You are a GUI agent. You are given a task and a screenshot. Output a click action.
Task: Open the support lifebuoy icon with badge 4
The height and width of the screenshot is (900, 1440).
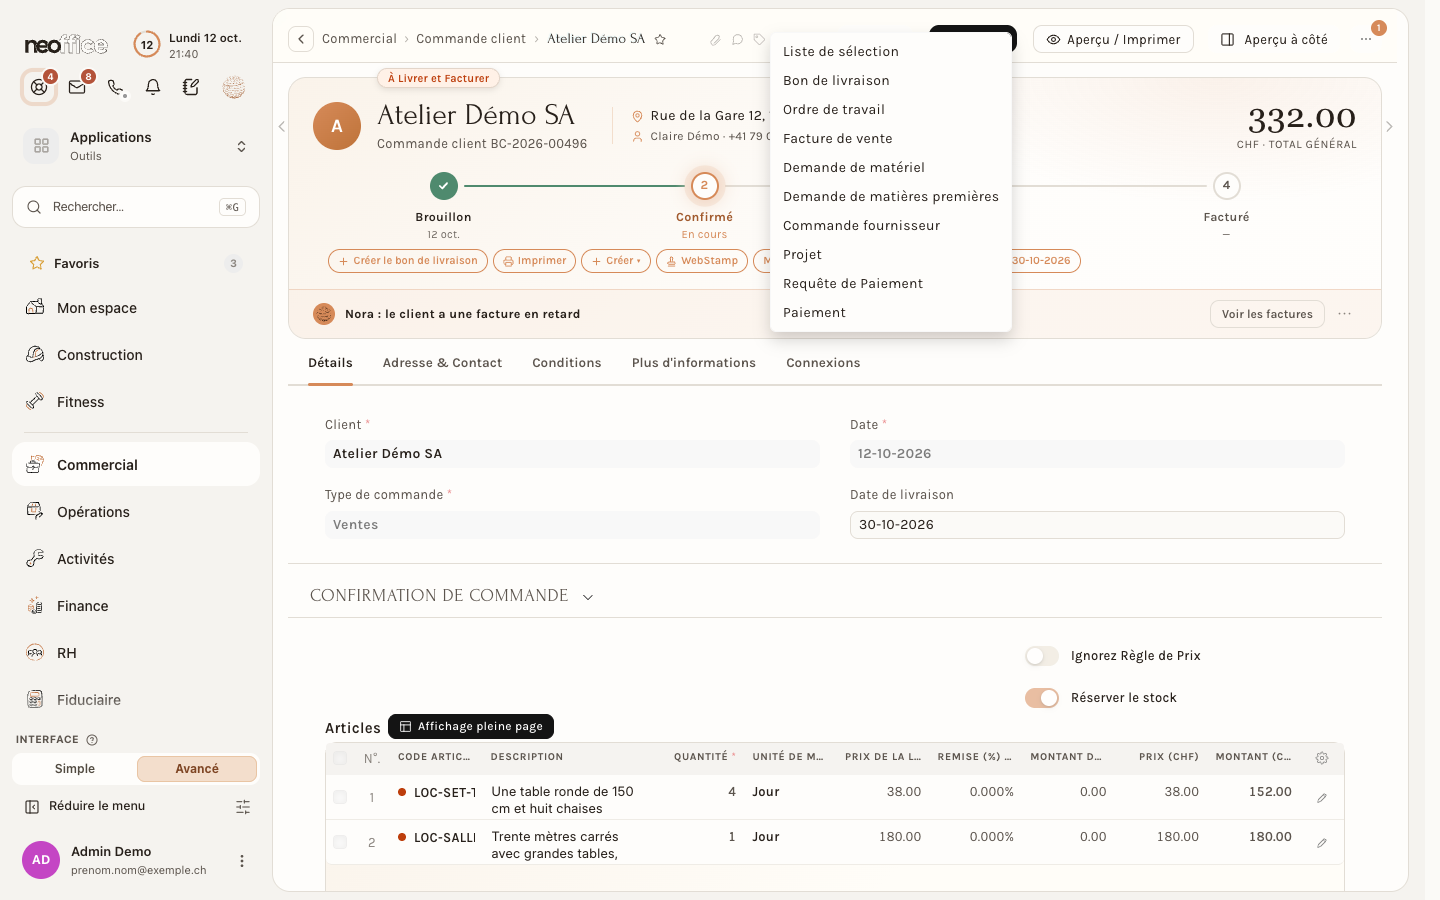pyautogui.click(x=39, y=87)
